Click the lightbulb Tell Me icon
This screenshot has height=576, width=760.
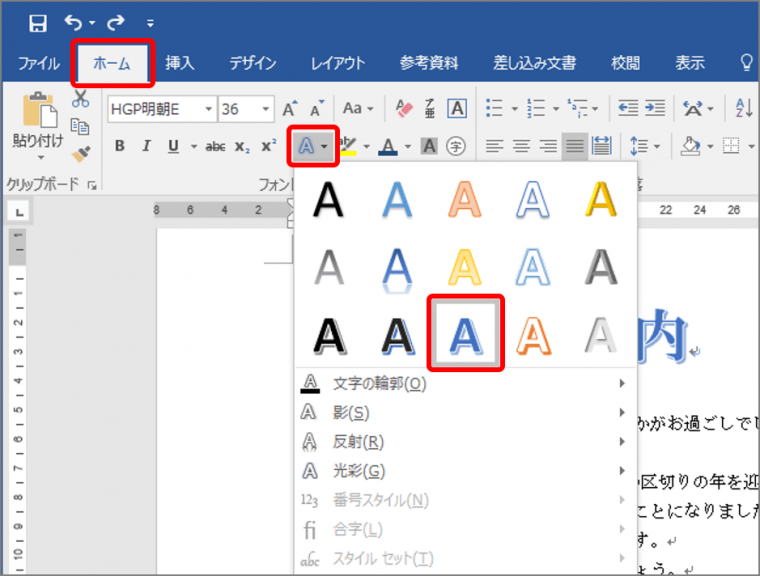pos(746,63)
